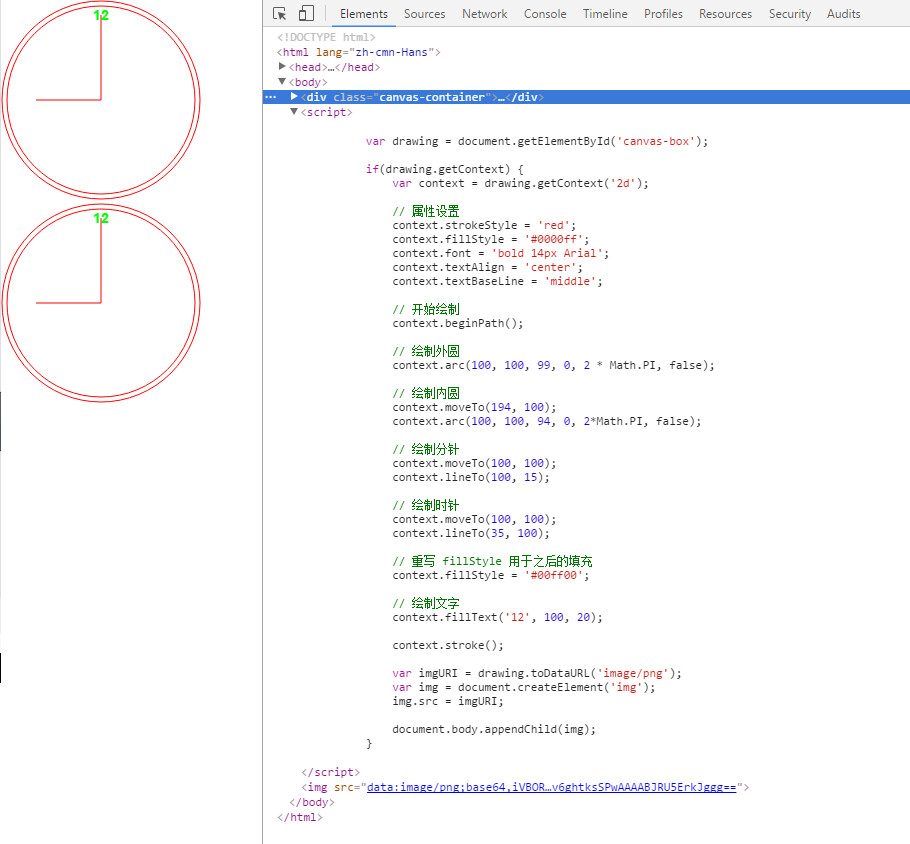The width and height of the screenshot is (910, 844).
Task: Go to the Console tab
Action: 545,14
